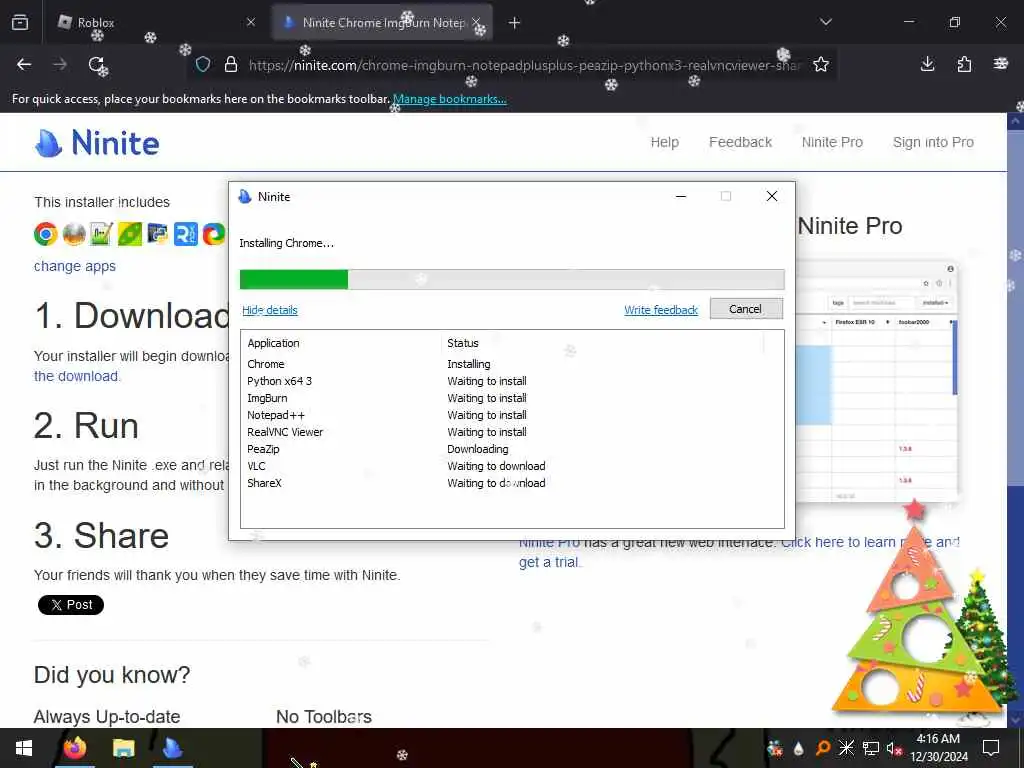This screenshot has width=1024, height=768.
Task: Open the network tray icon
Action: 871,748
